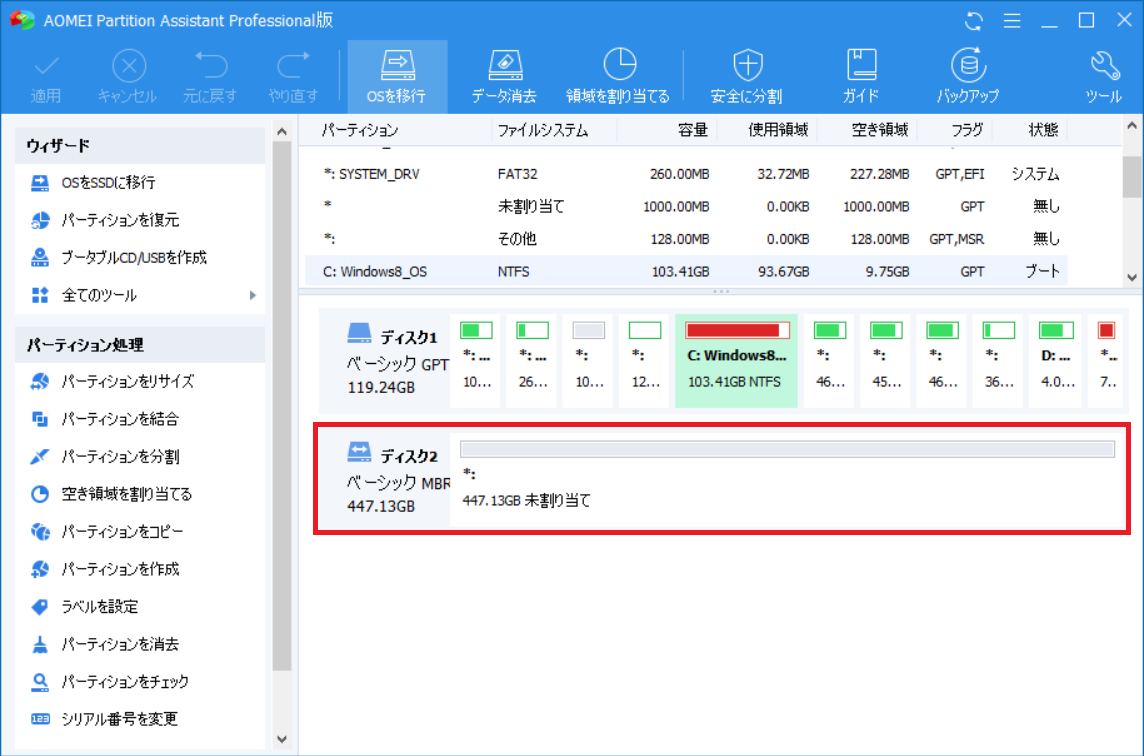1144x756 pixels.
Task: Select the ディスク1 ベーシック GPT disk header
Action: pyautogui.click(x=386, y=360)
